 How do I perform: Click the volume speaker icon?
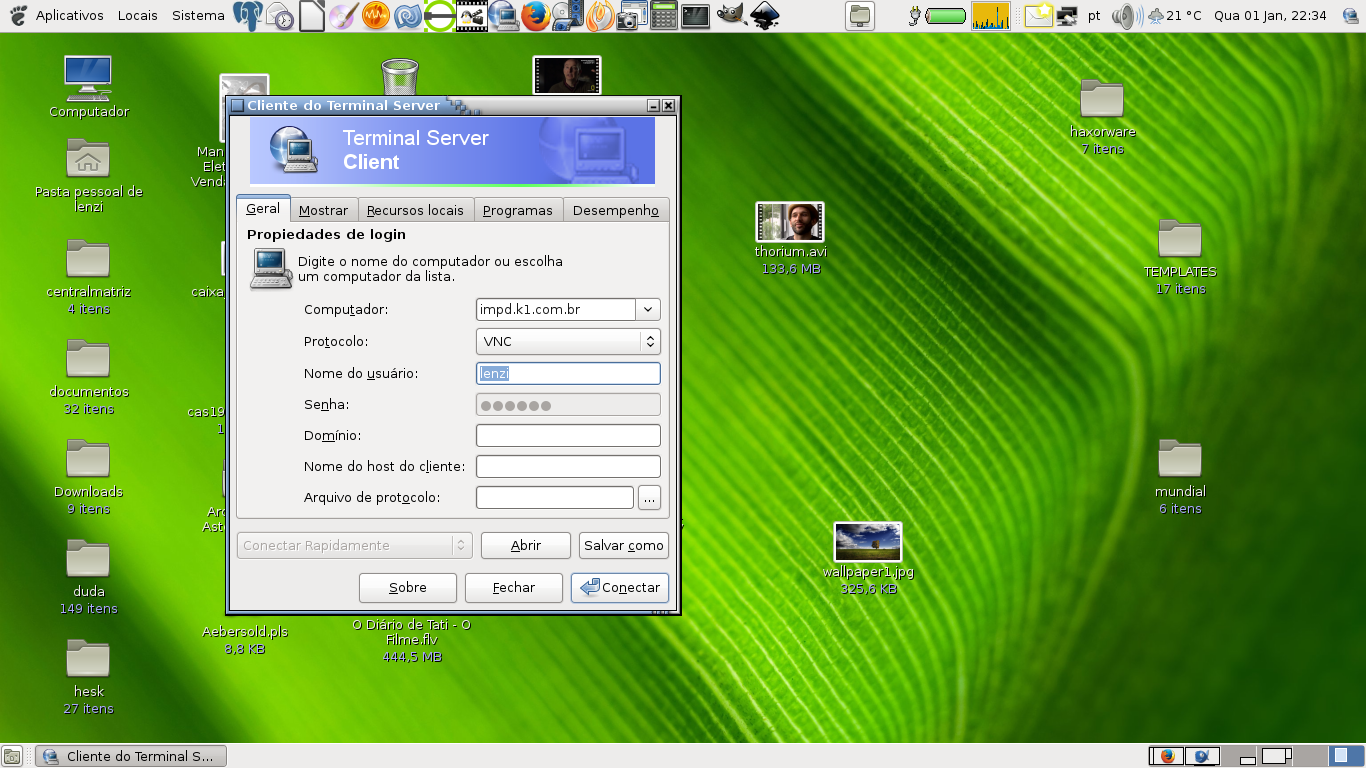[x=1126, y=16]
